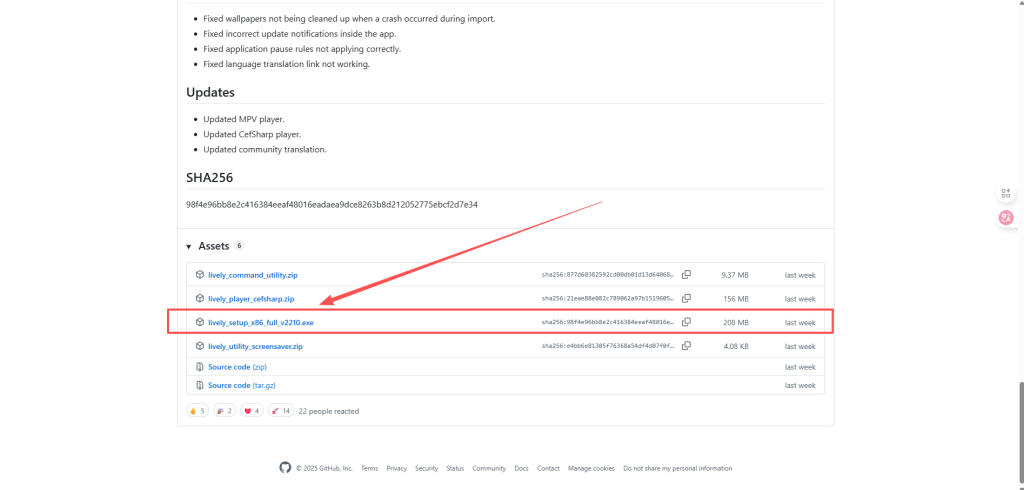Open Terms link in footer
The image size is (1024, 490).
pos(369,468)
